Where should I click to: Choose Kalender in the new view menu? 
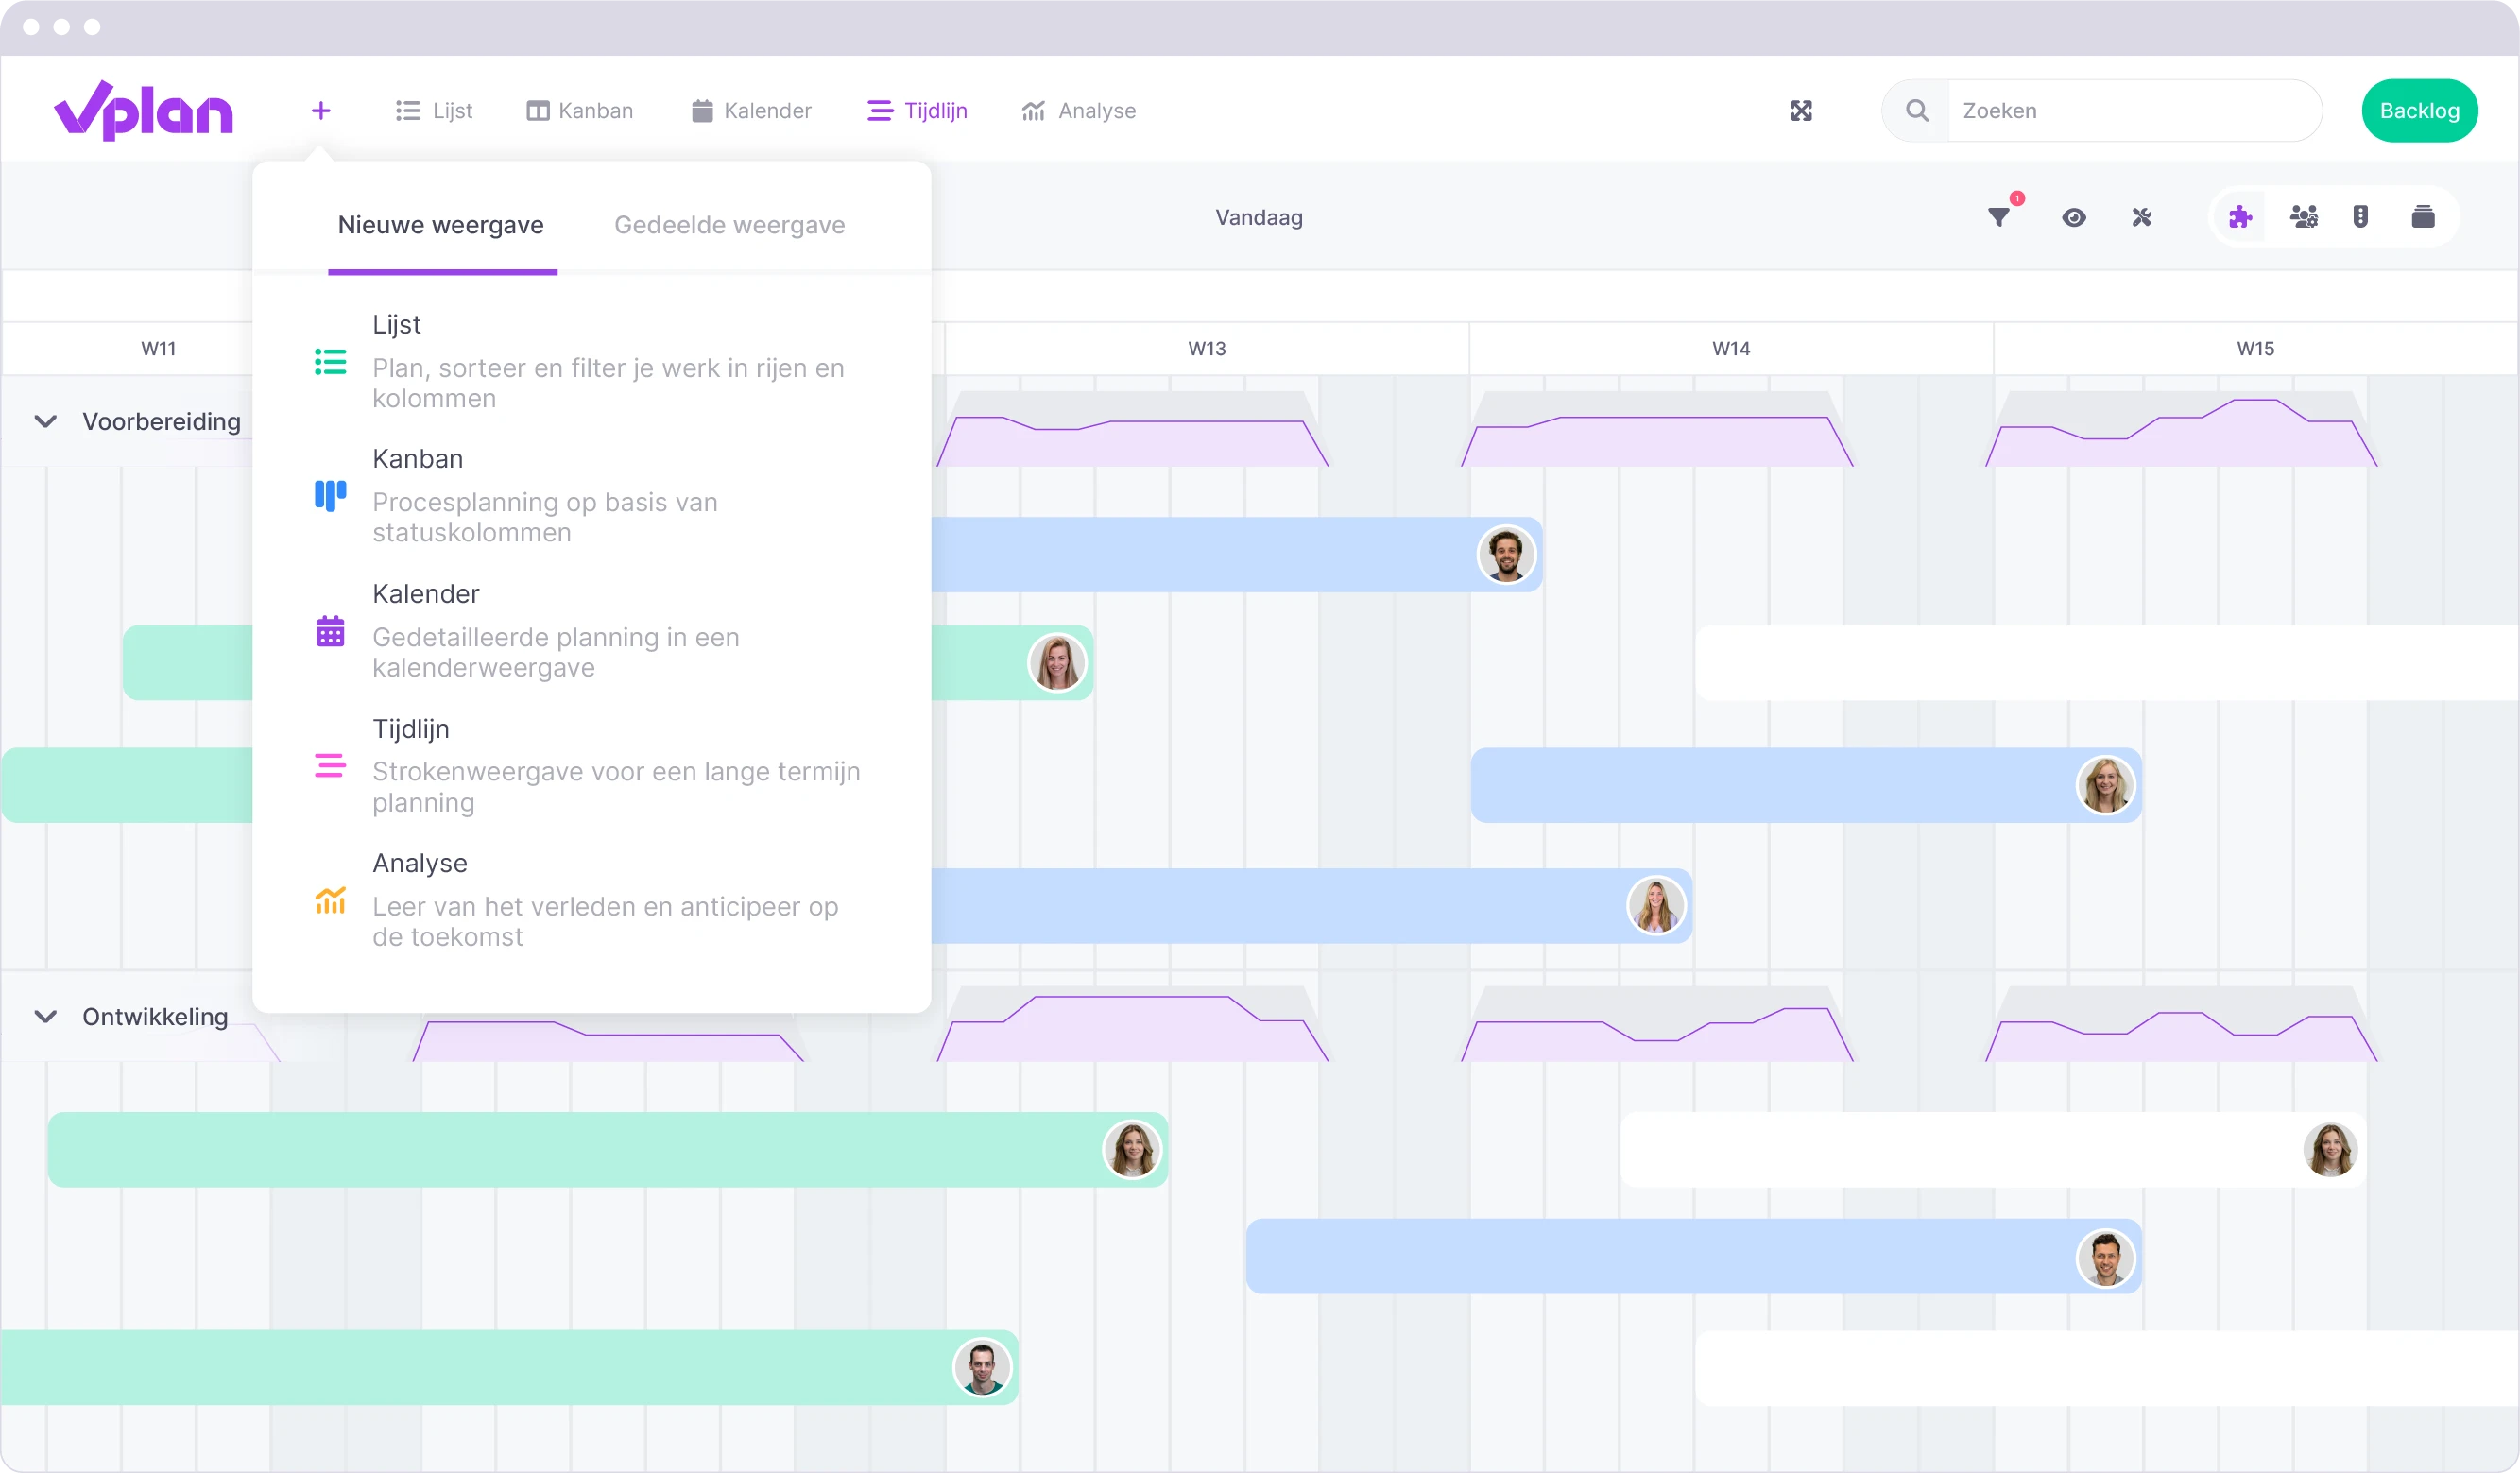(x=590, y=631)
